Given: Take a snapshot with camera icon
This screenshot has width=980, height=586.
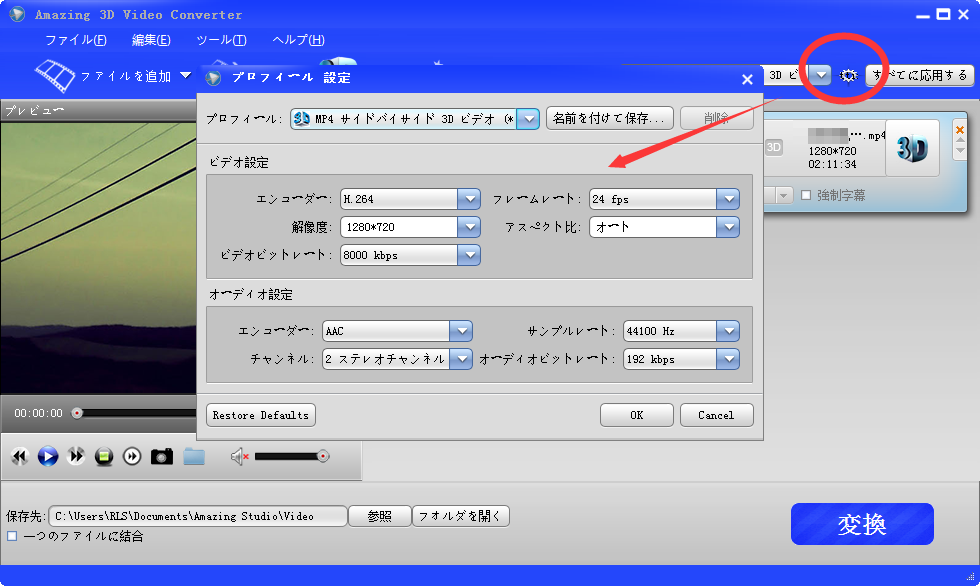Looking at the screenshot, I should click(162, 456).
